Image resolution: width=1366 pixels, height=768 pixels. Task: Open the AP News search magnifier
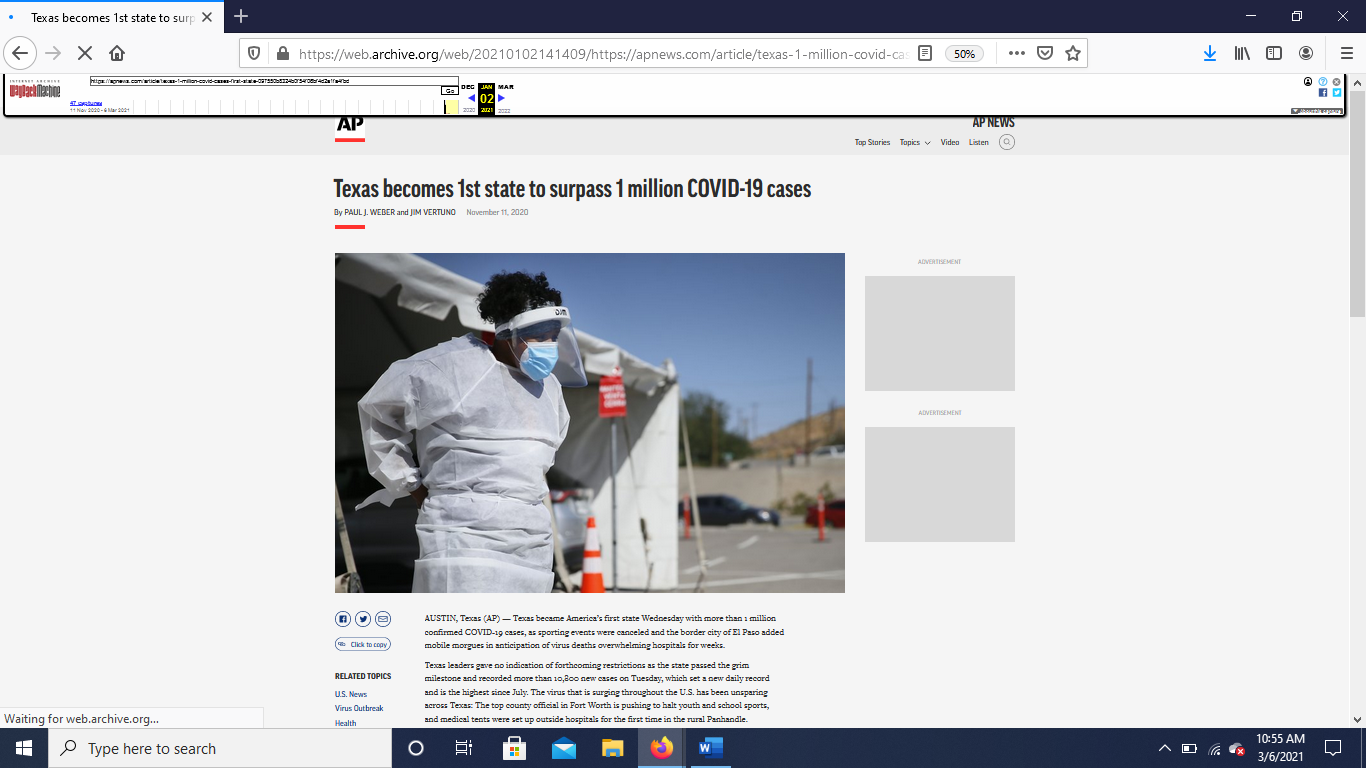coord(1007,142)
